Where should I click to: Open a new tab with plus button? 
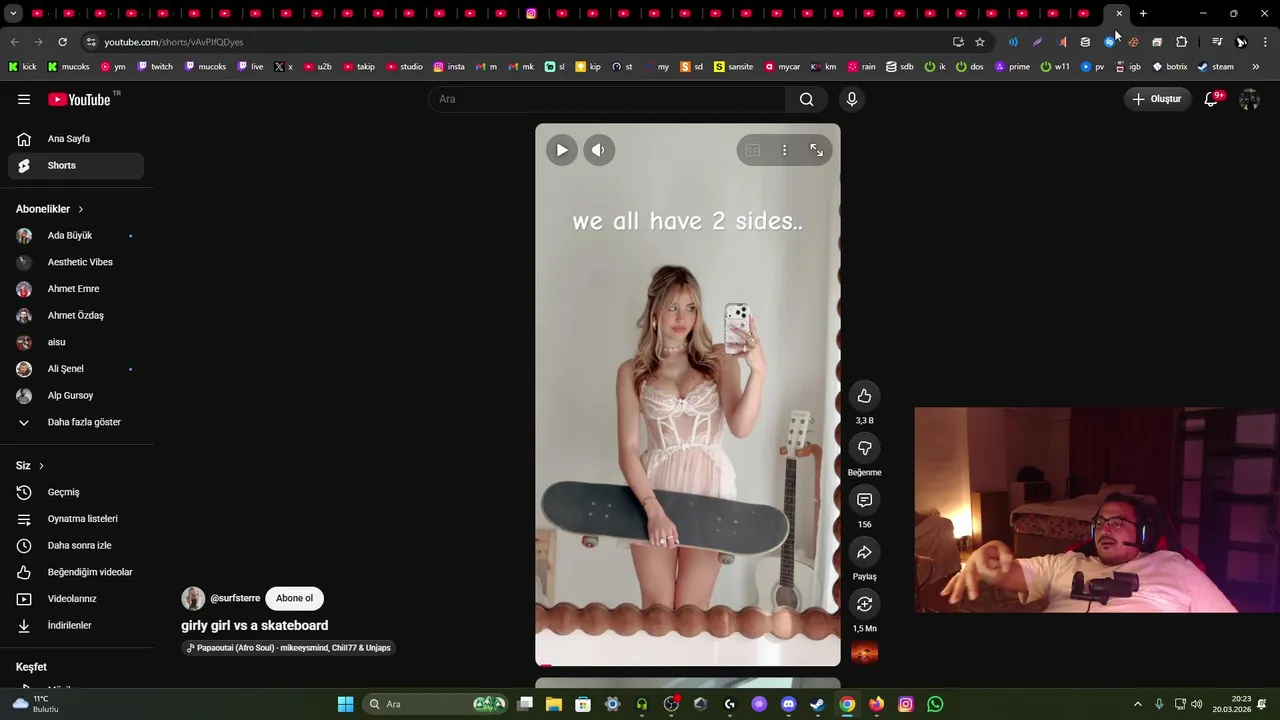pos(1143,14)
